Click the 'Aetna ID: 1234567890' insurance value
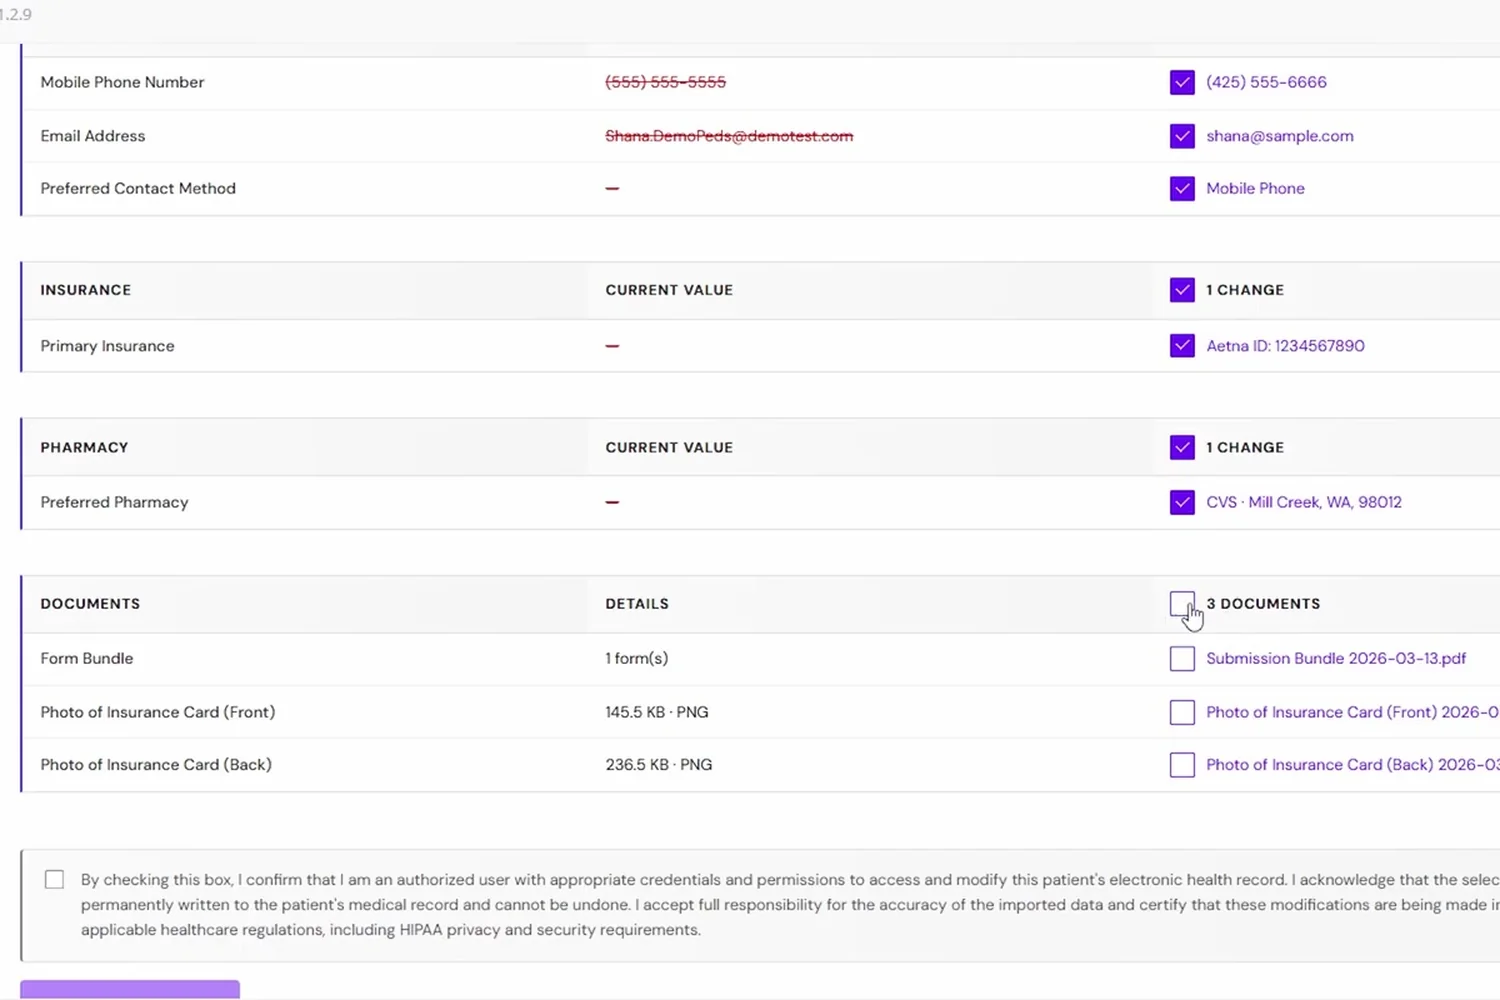 pos(1285,346)
